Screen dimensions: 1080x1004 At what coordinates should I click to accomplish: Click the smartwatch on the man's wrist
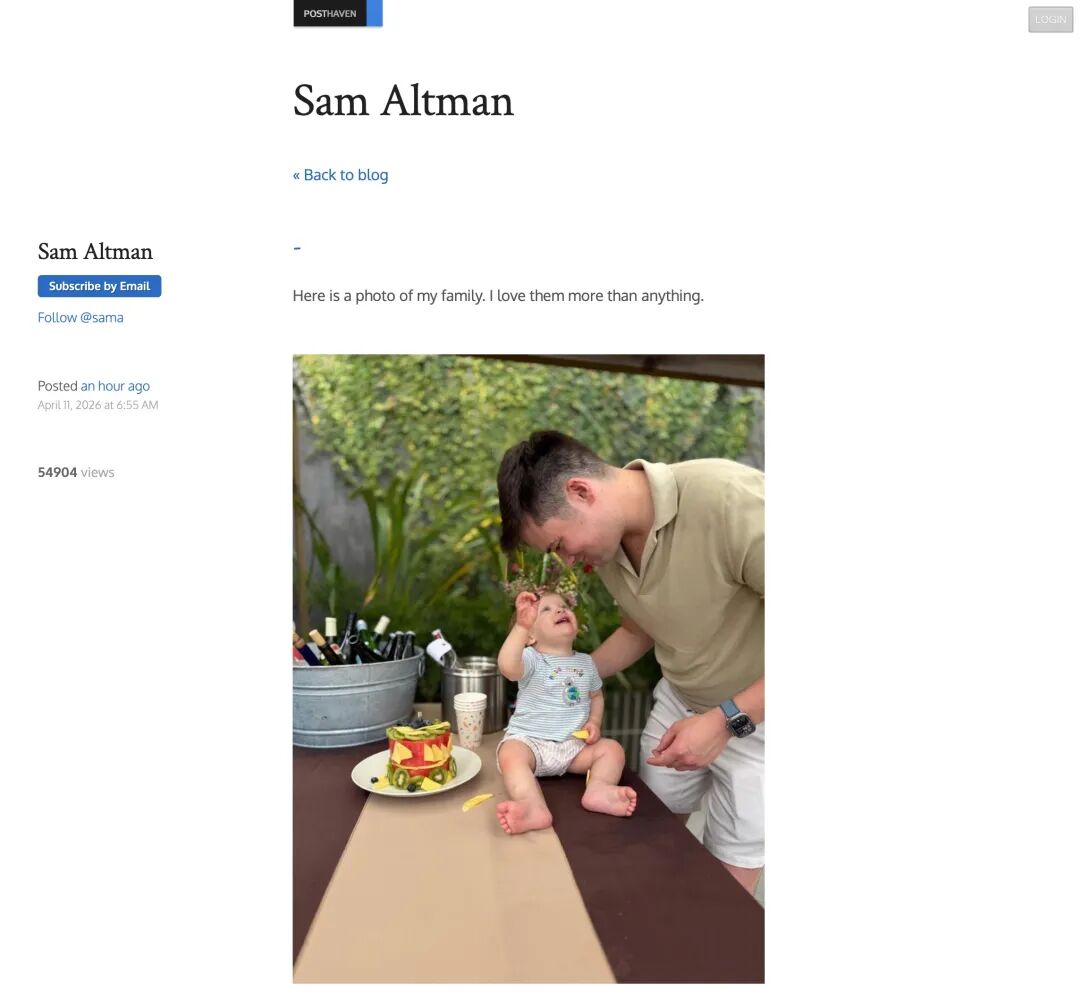[x=738, y=719]
